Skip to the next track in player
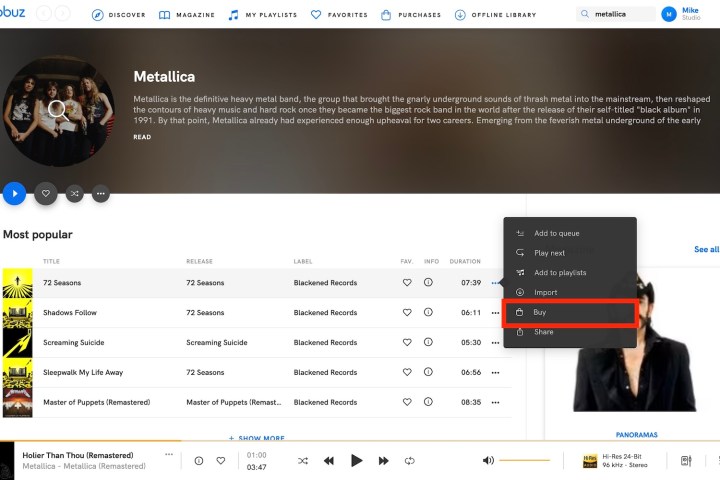This screenshot has height=480, width=720. (x=383, y=461)
